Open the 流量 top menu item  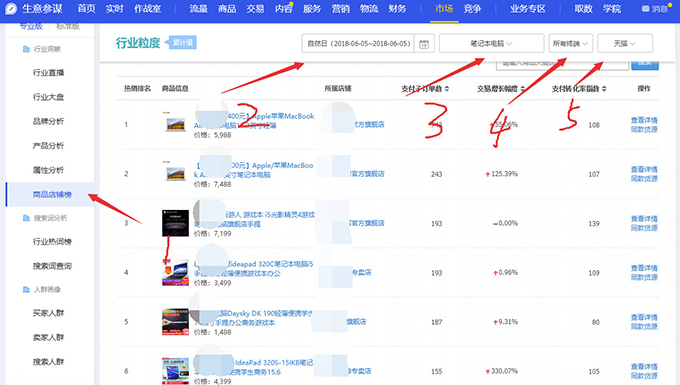pos(198,9)
